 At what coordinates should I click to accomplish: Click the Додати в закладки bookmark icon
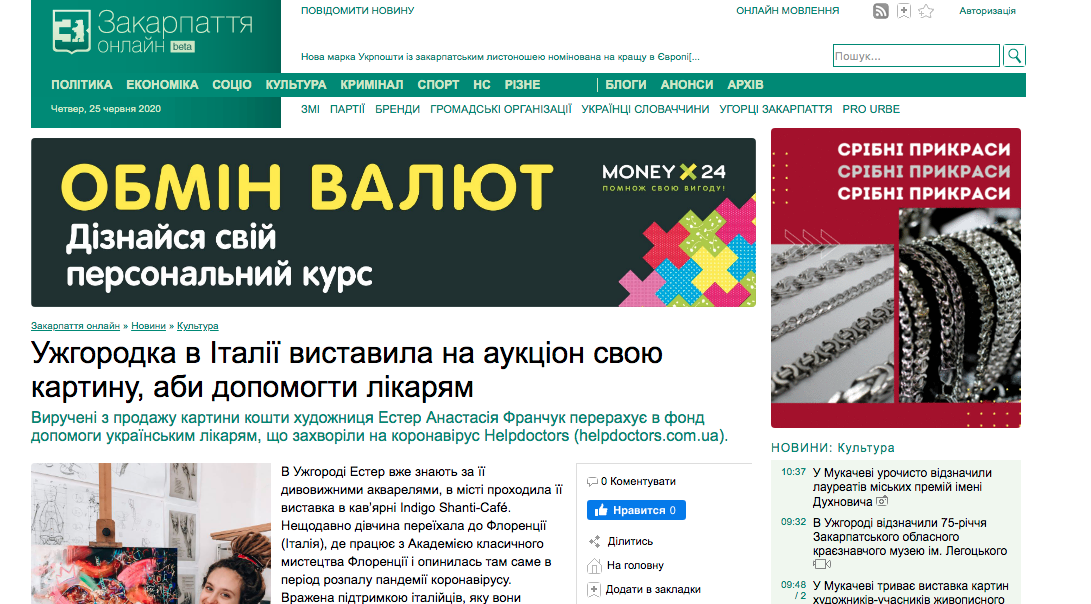[594, 589]
